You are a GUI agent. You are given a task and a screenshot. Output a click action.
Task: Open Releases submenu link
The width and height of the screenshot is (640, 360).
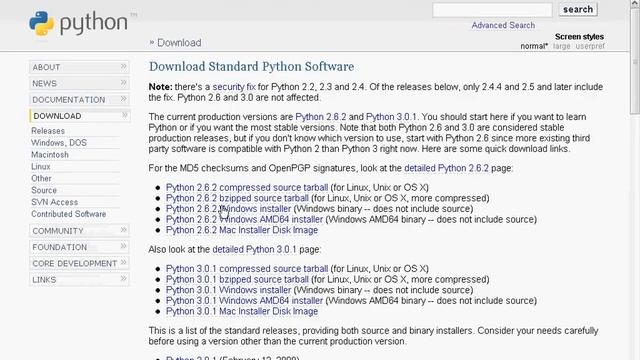point(48,131)
